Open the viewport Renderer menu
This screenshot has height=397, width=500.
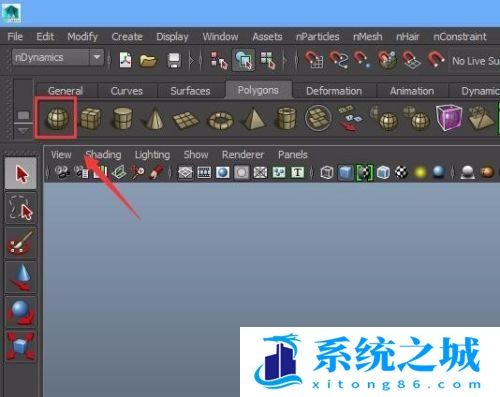[x=243, y=155]
